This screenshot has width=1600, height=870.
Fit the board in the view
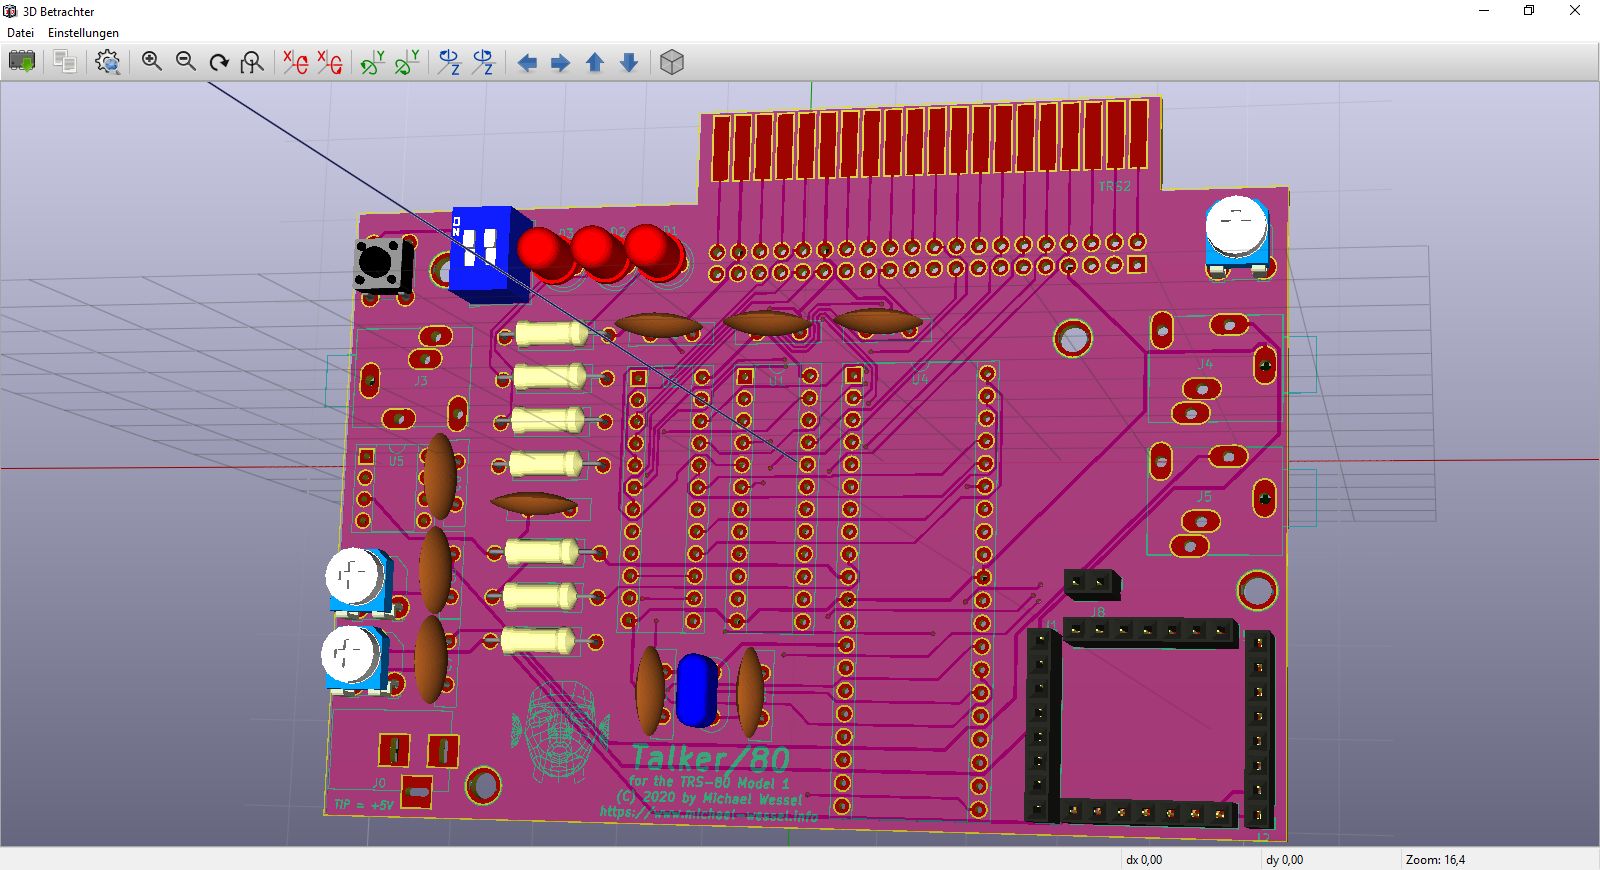tap(252, 62)
